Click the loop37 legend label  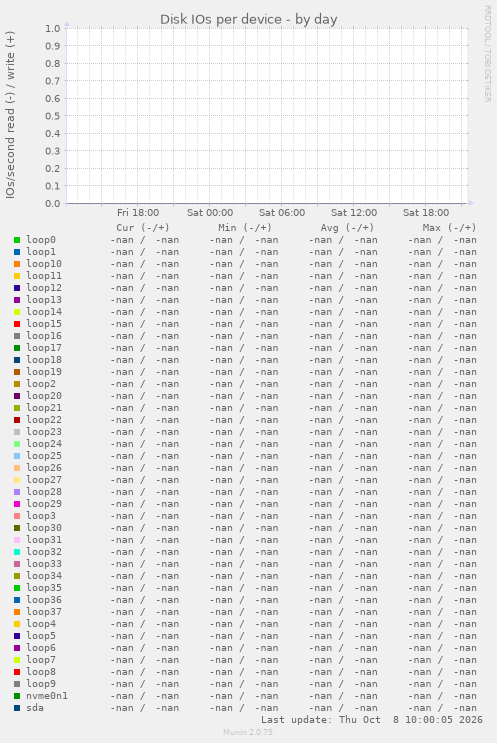[44, 612]
